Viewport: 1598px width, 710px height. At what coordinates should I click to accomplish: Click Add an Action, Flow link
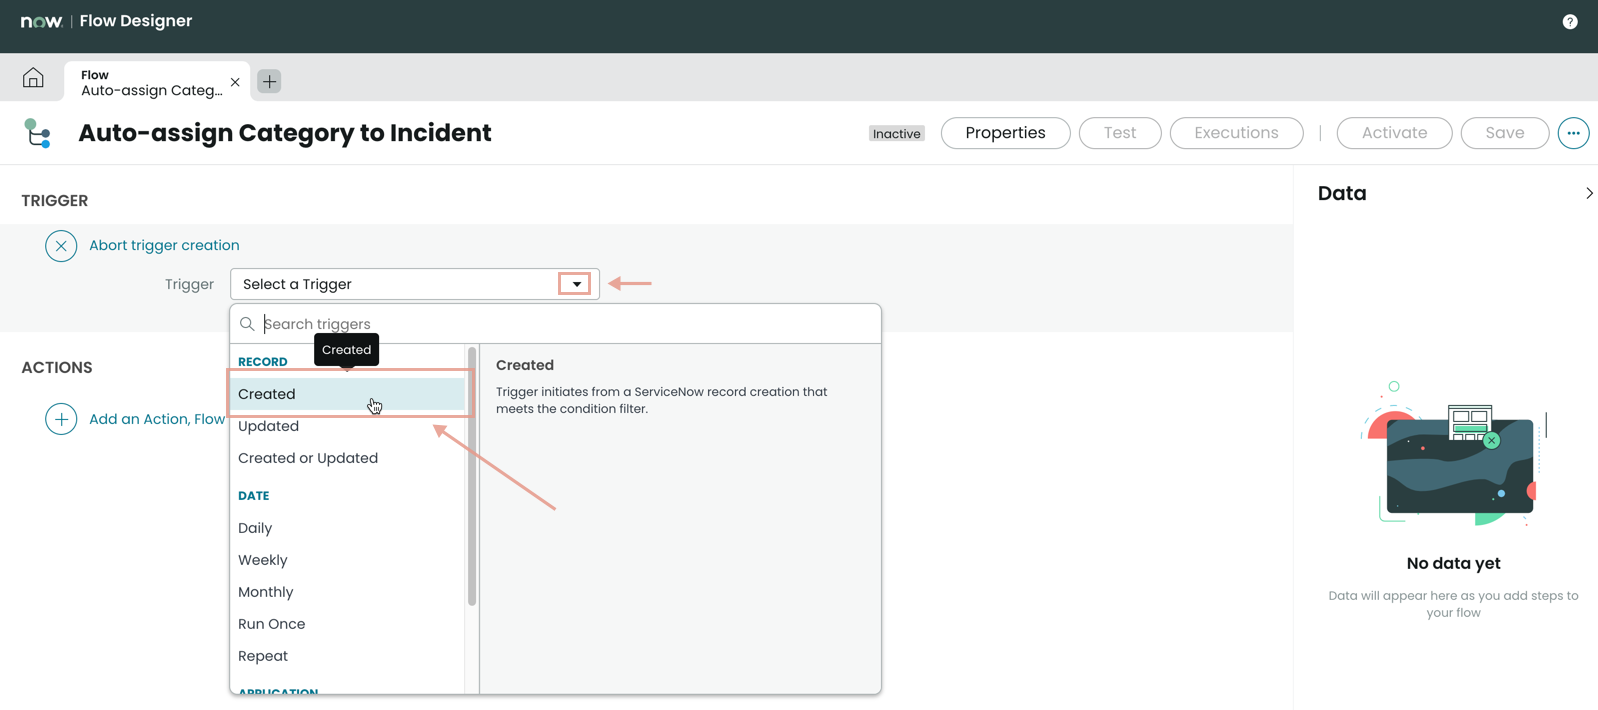click(x=157, y=419)
